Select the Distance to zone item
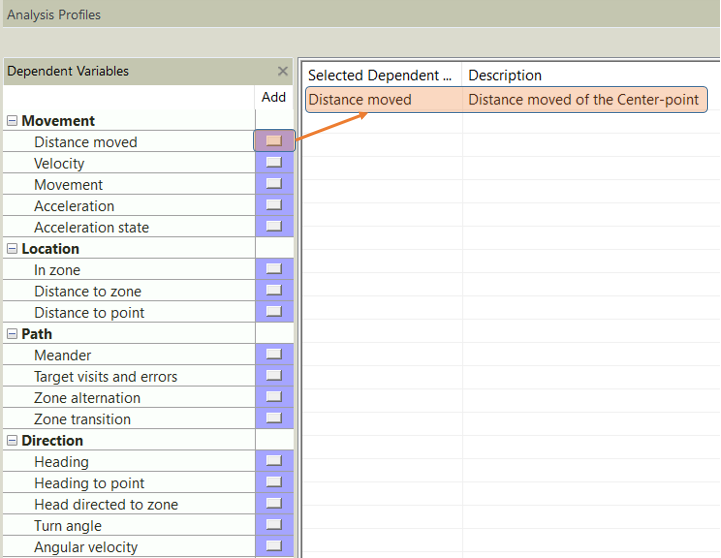This screenshot has width=721, height=558. click(88, 291)
